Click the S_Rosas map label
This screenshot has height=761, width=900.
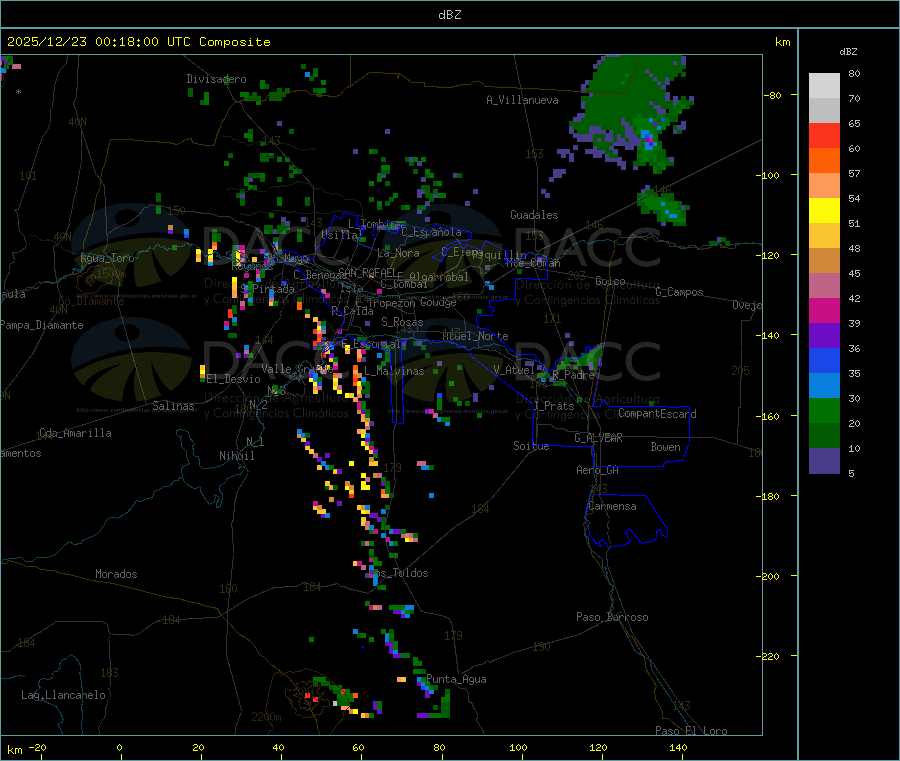(x=402, y=322)
